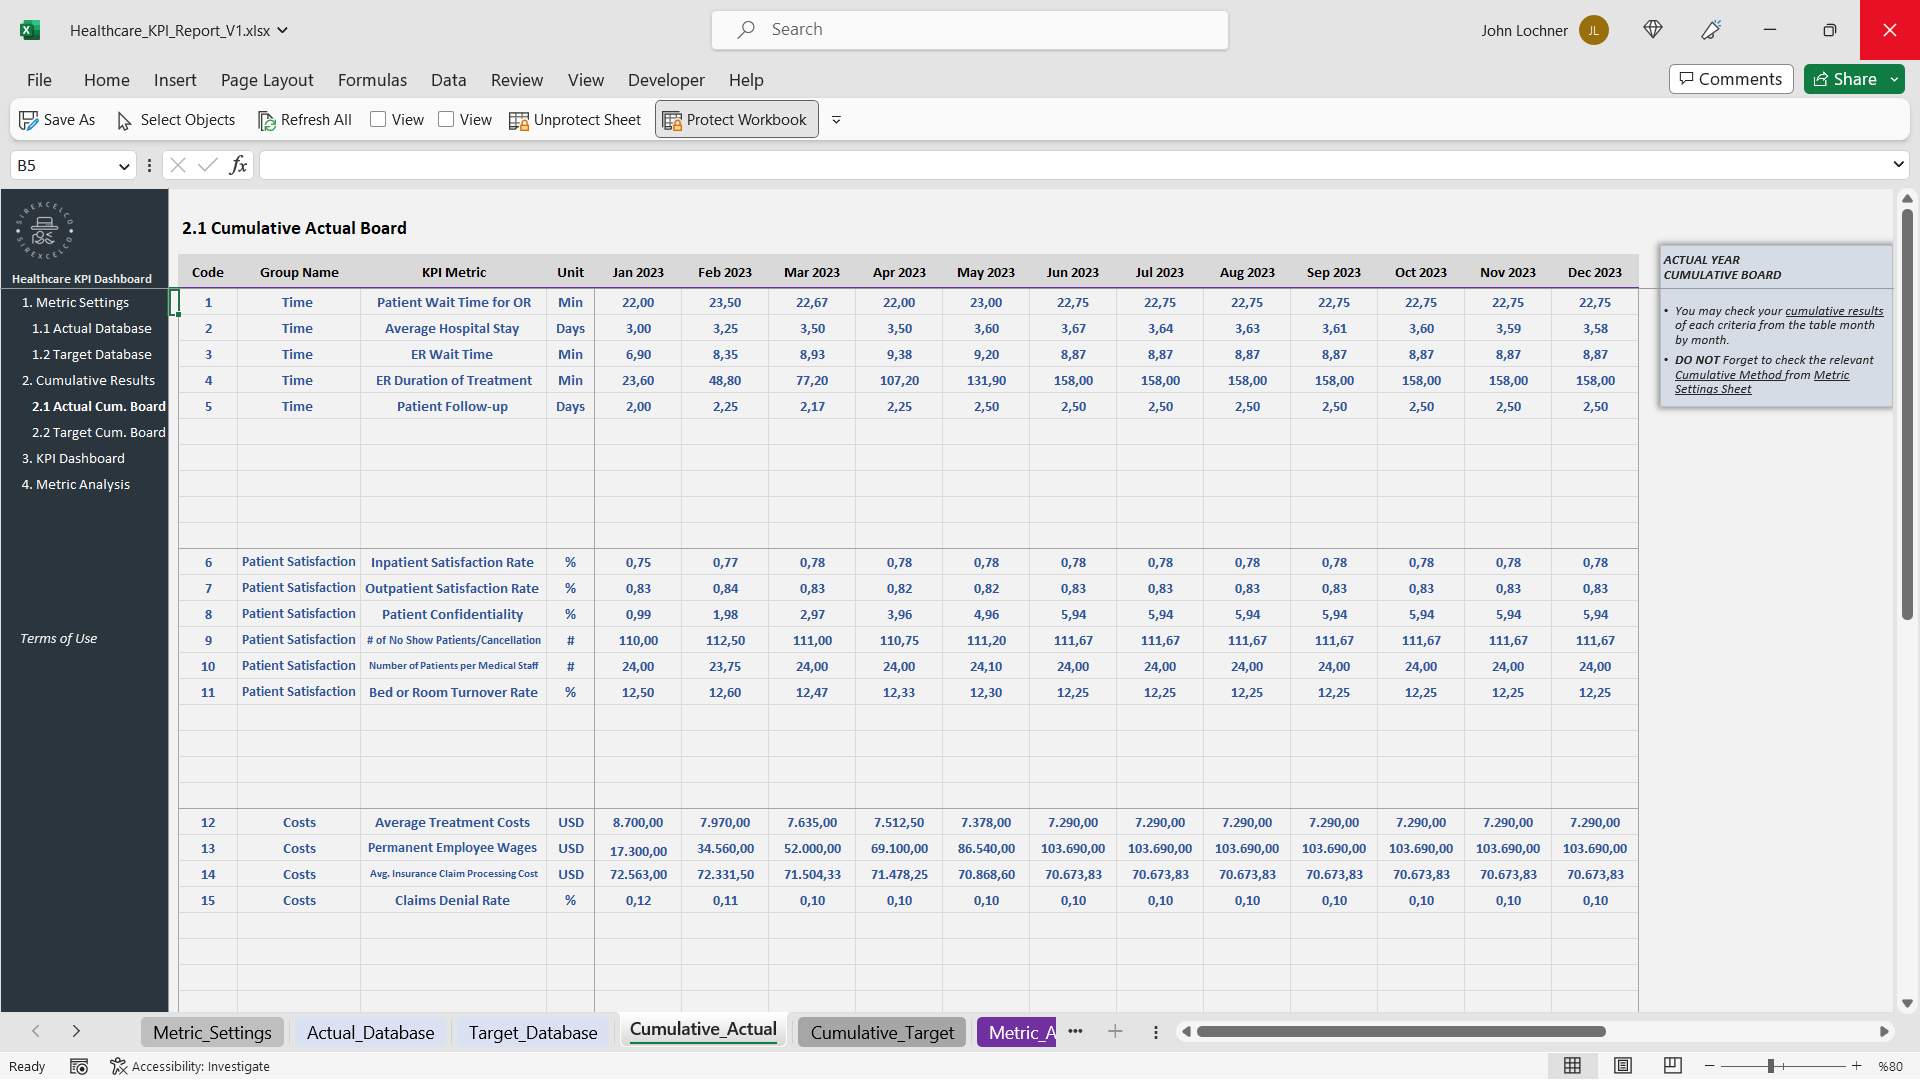
Task: Click John Lochner account avatar
Action: [x=1594, y=30]
